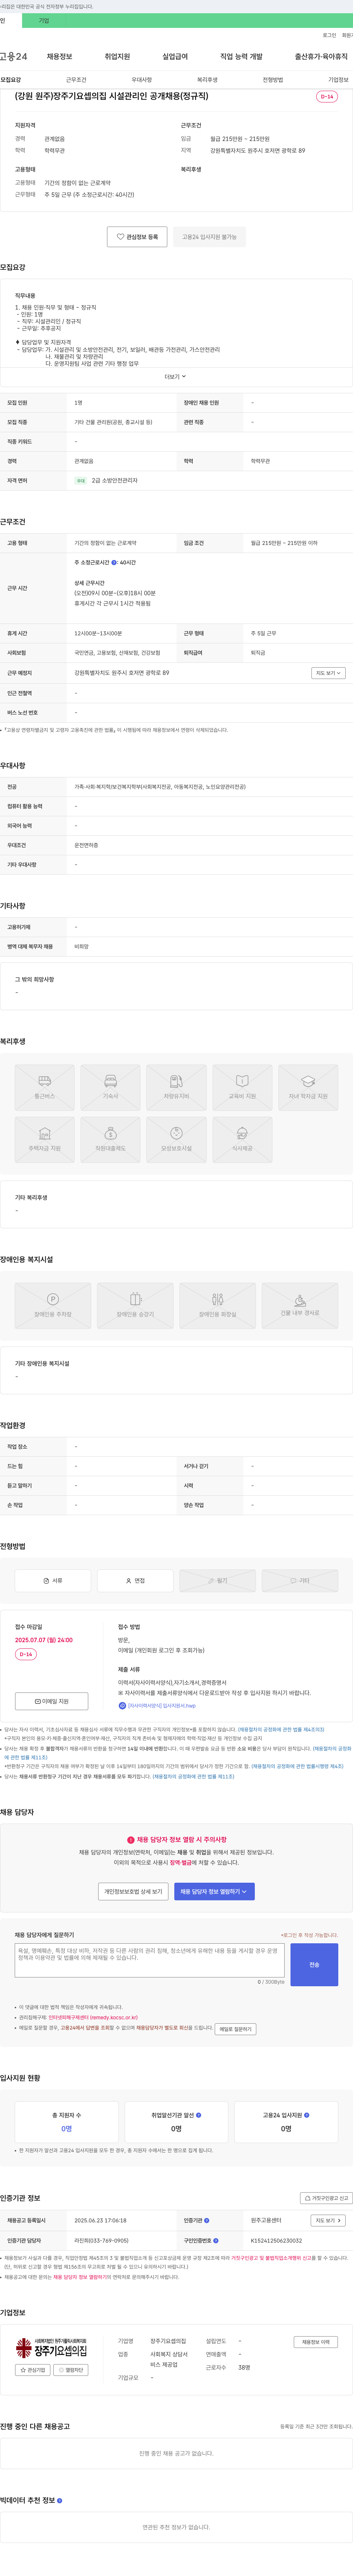Click 개인정보보호법 상세 보기 button
Viewport: 353px width, 2576px height.
pos(133,1891)
